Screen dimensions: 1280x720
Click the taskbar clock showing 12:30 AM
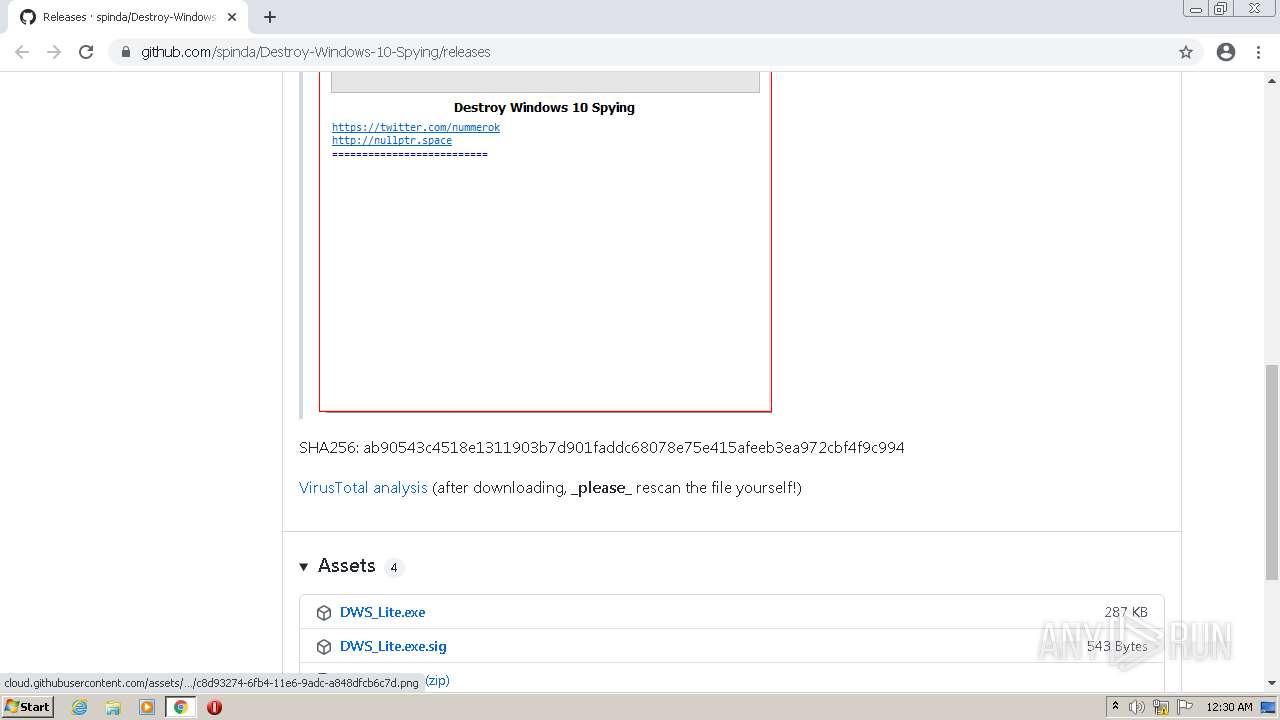point(1229,707)
